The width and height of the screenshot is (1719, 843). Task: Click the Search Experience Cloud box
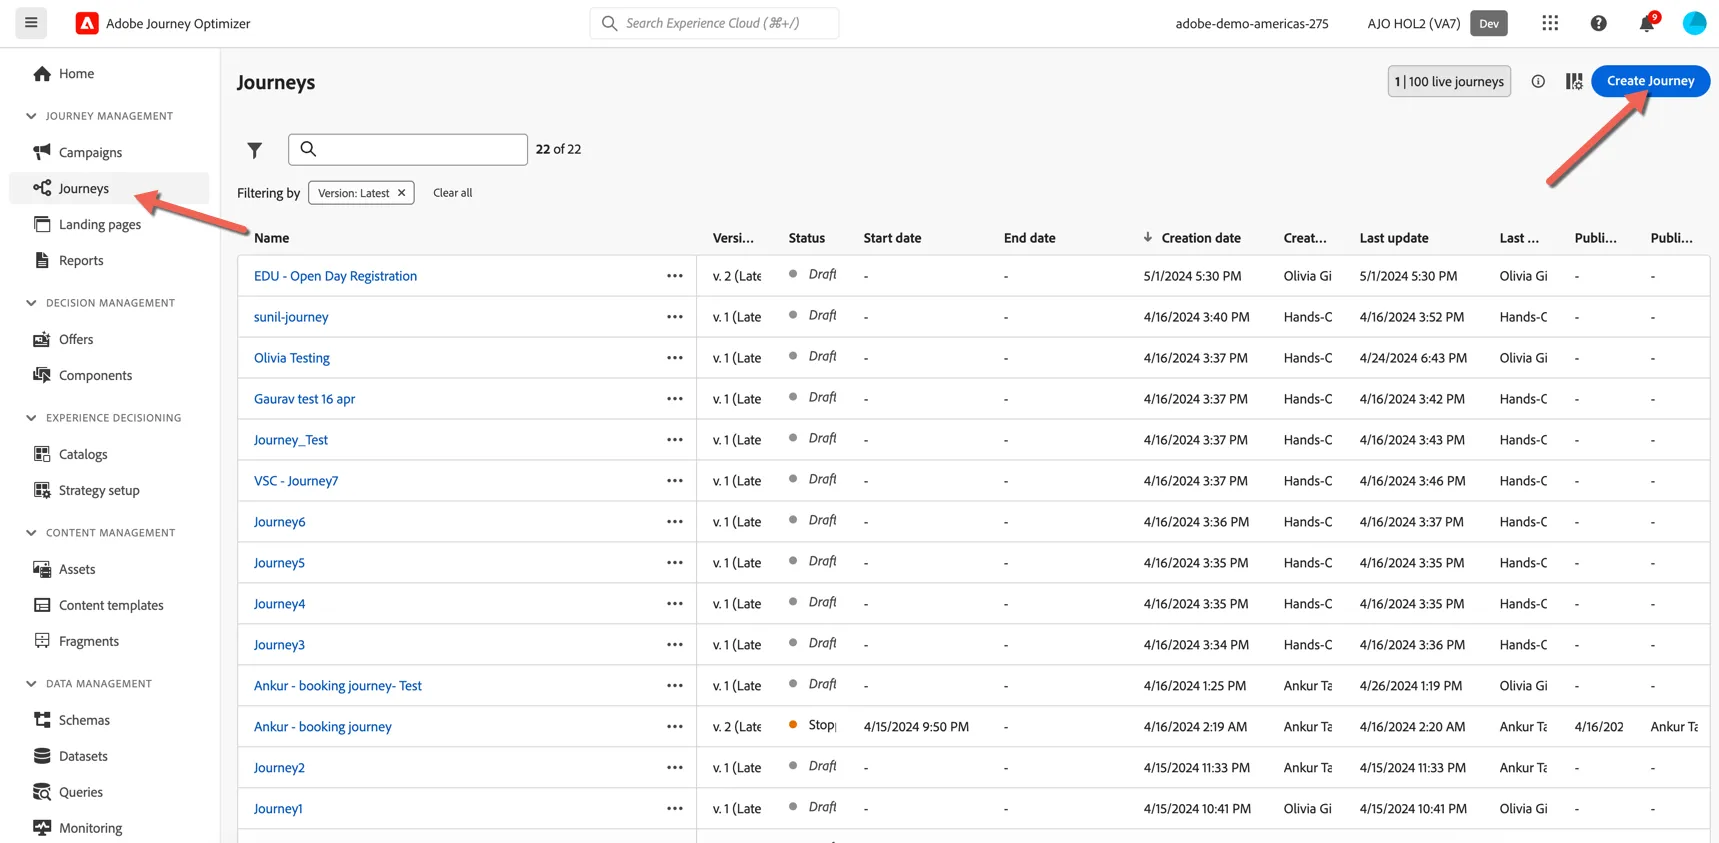click(x=714, y=23)
